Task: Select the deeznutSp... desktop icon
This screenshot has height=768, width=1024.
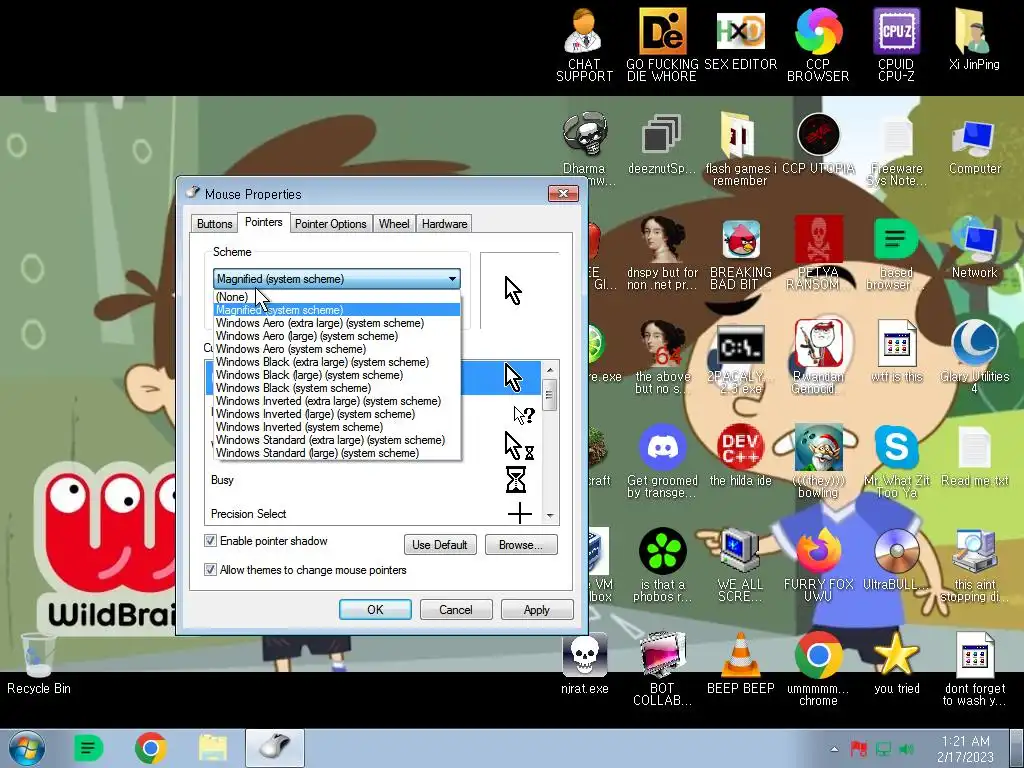Action: pos(662,144)
